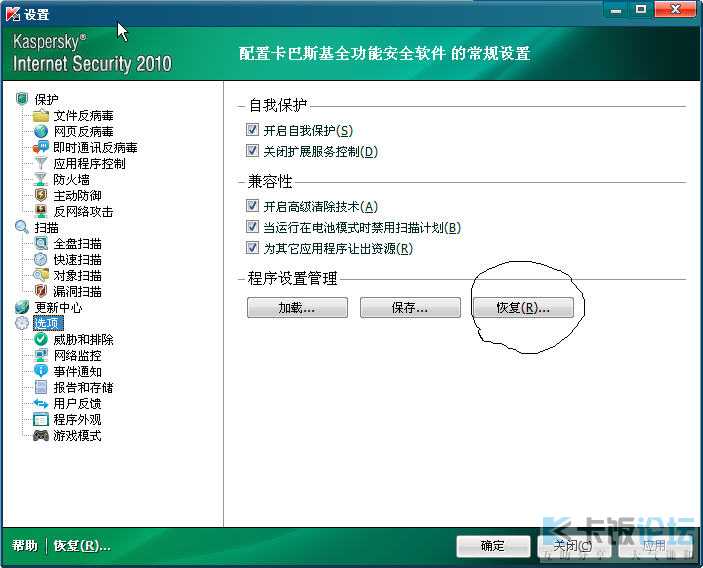Click the Reports and Storage (报告和存储) icon

[x=41, y=387]
